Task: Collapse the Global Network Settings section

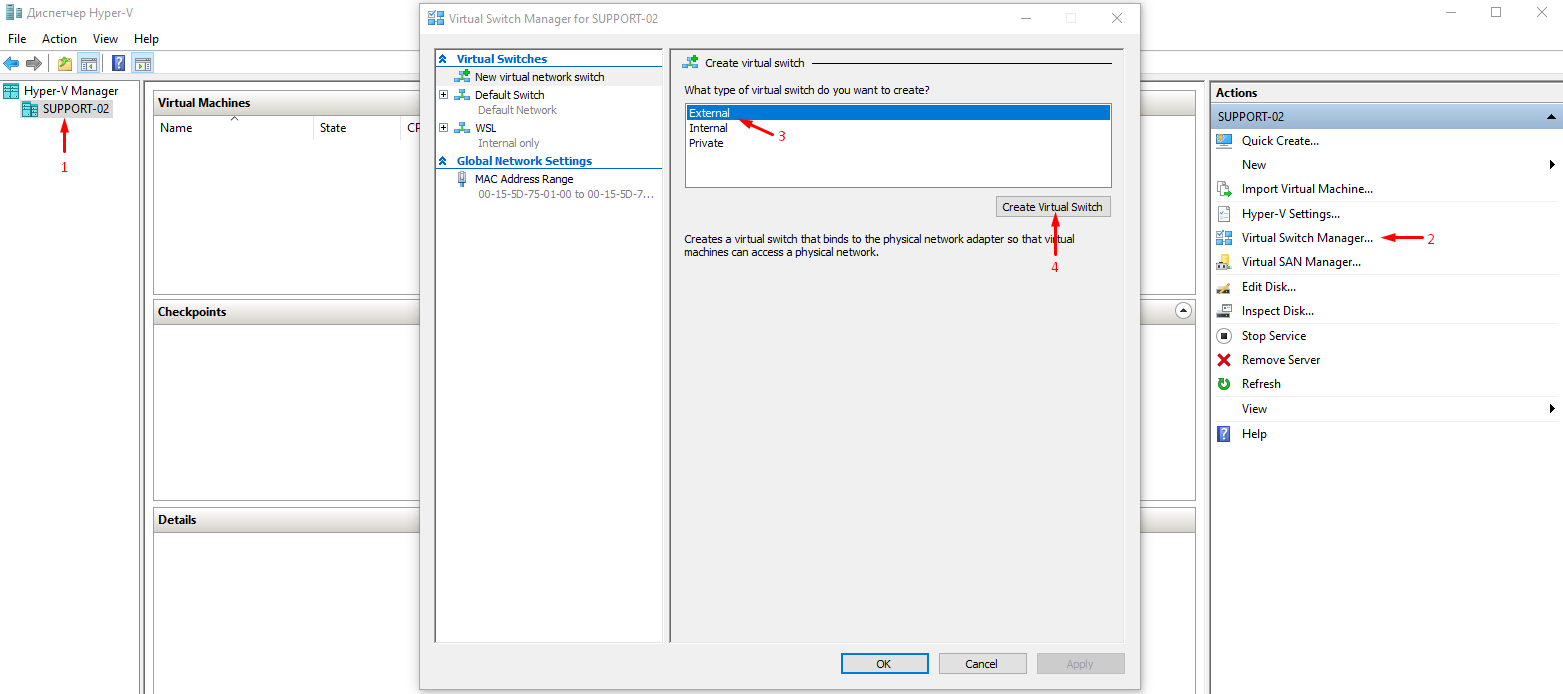Action: 444,160
